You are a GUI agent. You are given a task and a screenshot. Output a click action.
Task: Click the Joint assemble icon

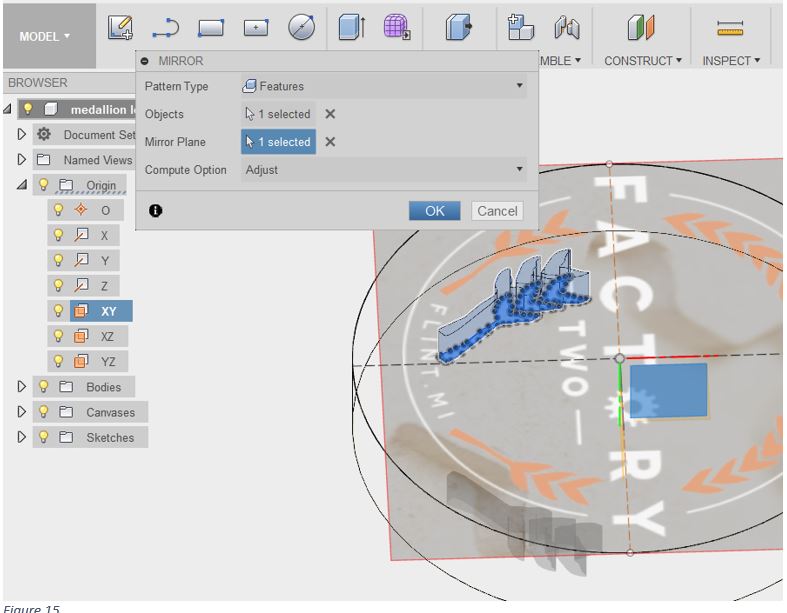[x=567, y=27]
